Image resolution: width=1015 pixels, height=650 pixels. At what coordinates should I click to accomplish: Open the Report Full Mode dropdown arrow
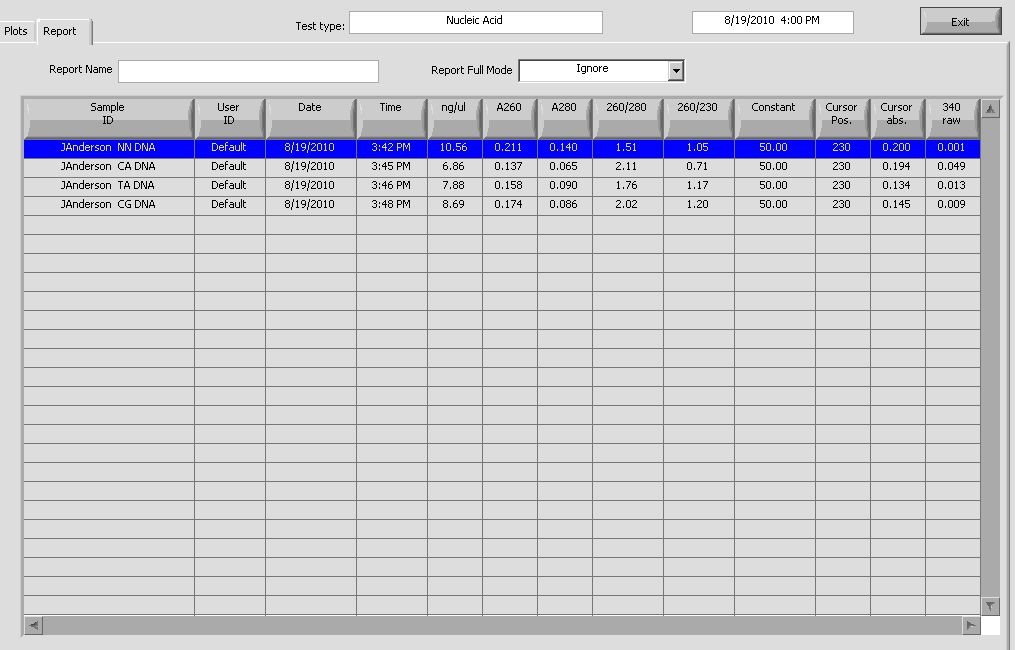coord(676,70)
